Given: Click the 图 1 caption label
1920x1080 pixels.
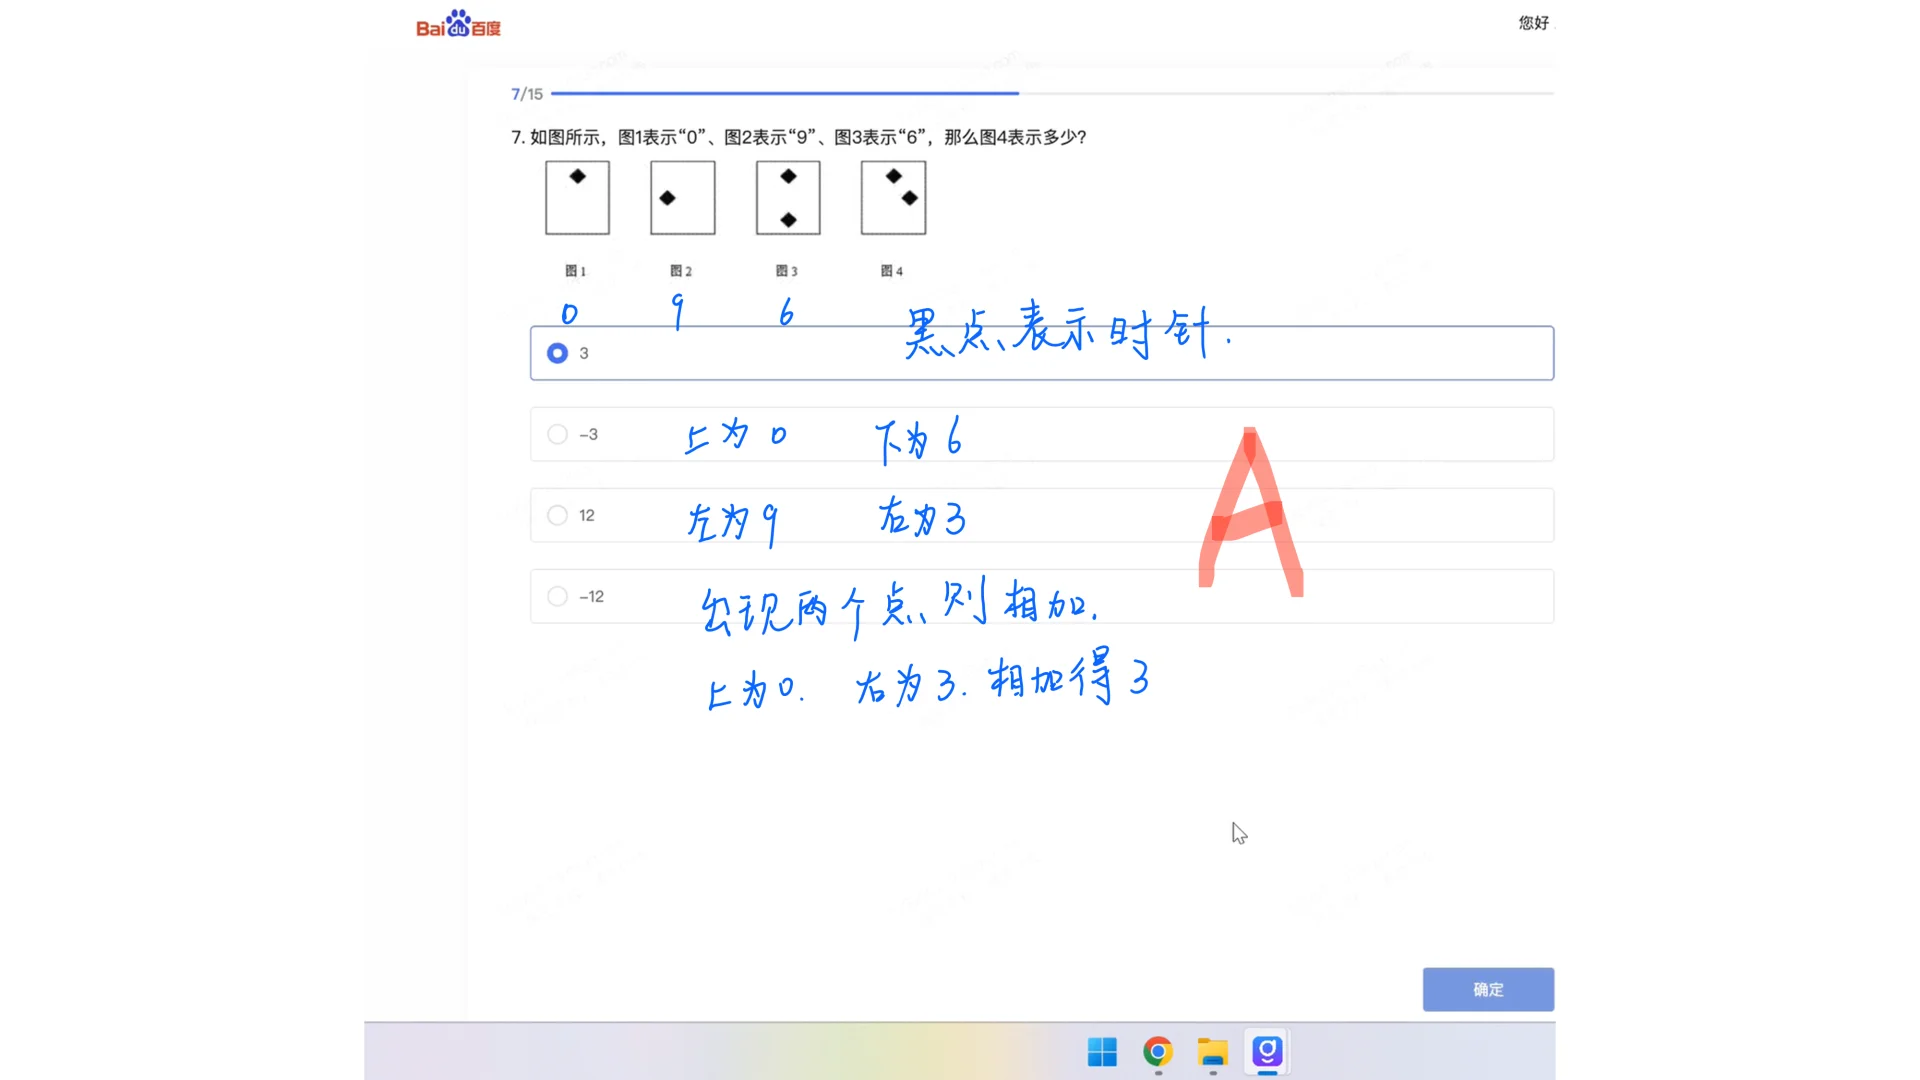Looking at the screenshot, I should [576, 271].
